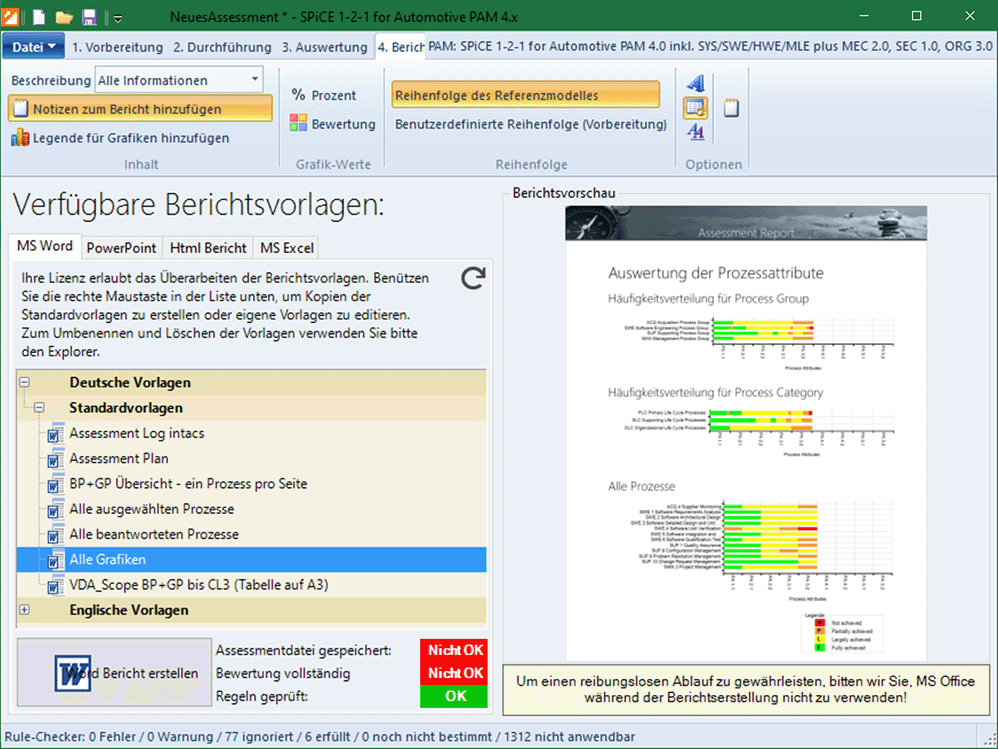Expand the Englische Vorlagen tree node
This screenshot has width=998, height=749.
25,610
